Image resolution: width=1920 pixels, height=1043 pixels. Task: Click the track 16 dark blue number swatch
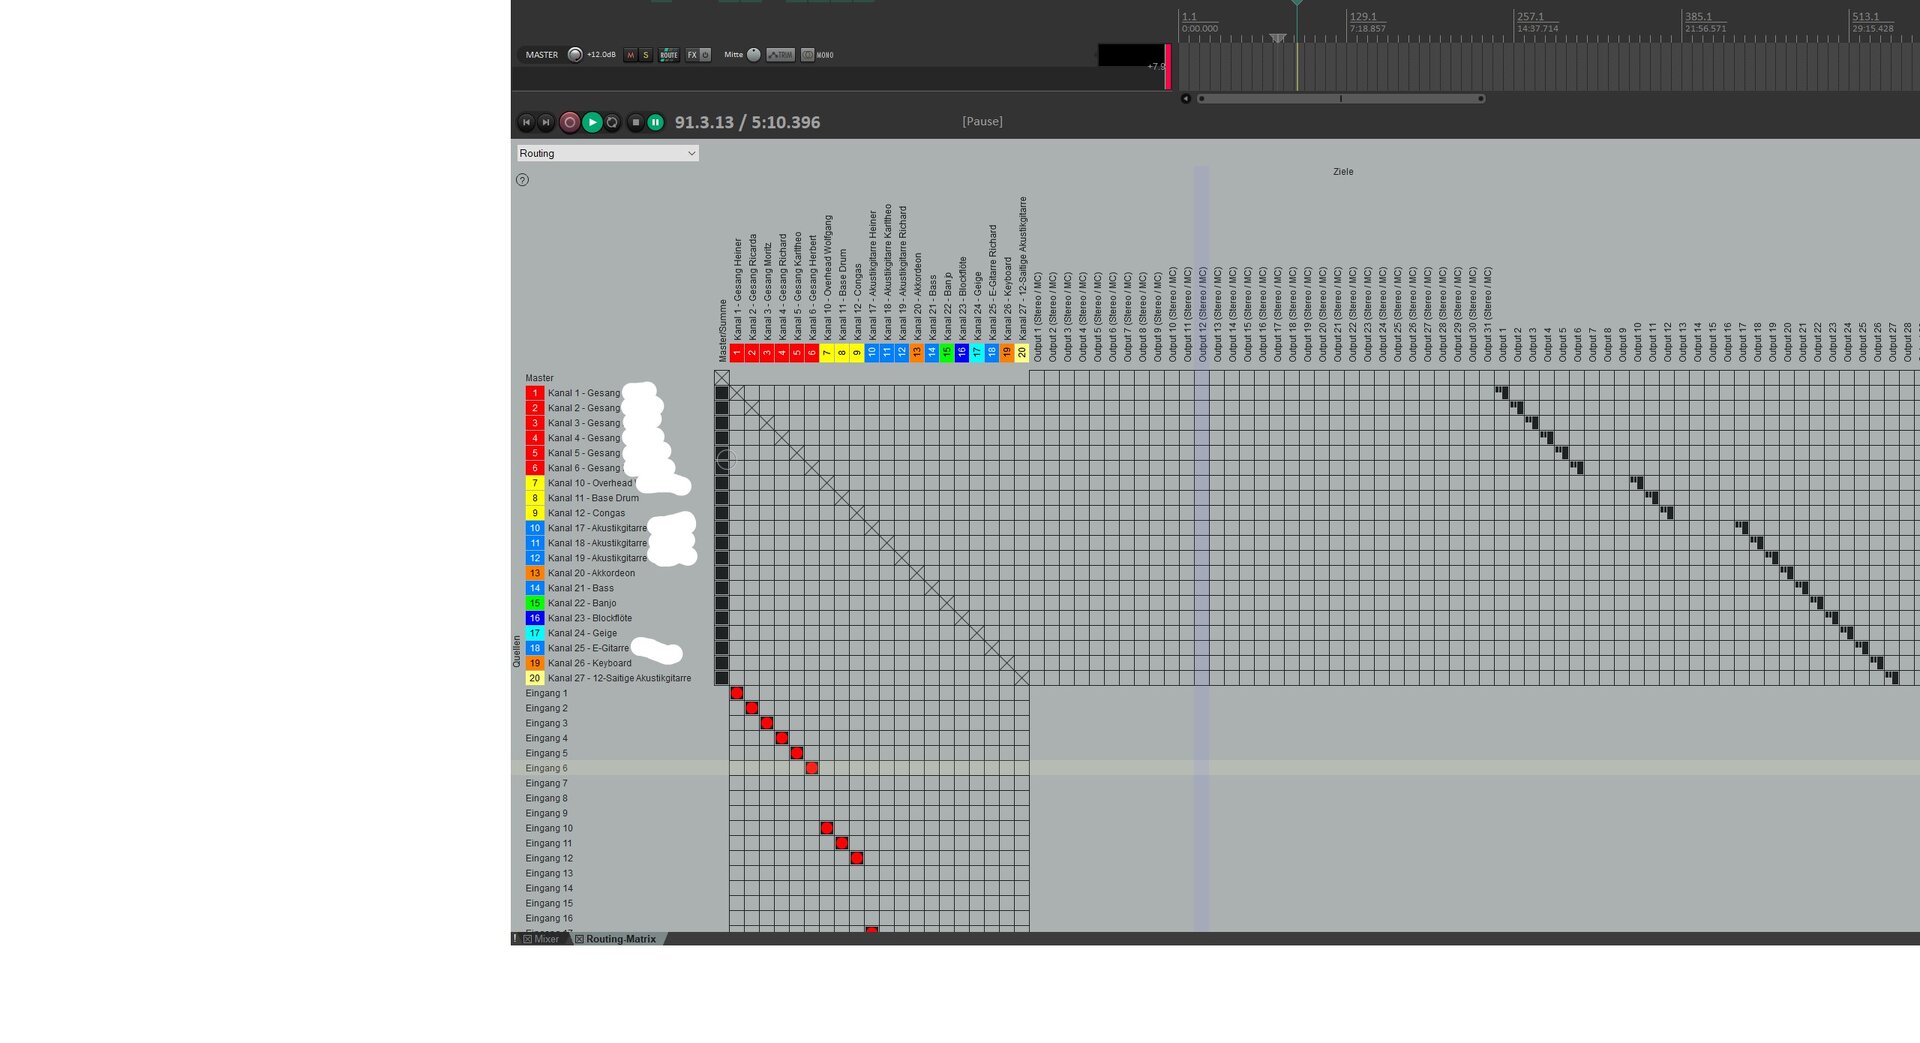[535, 618]
